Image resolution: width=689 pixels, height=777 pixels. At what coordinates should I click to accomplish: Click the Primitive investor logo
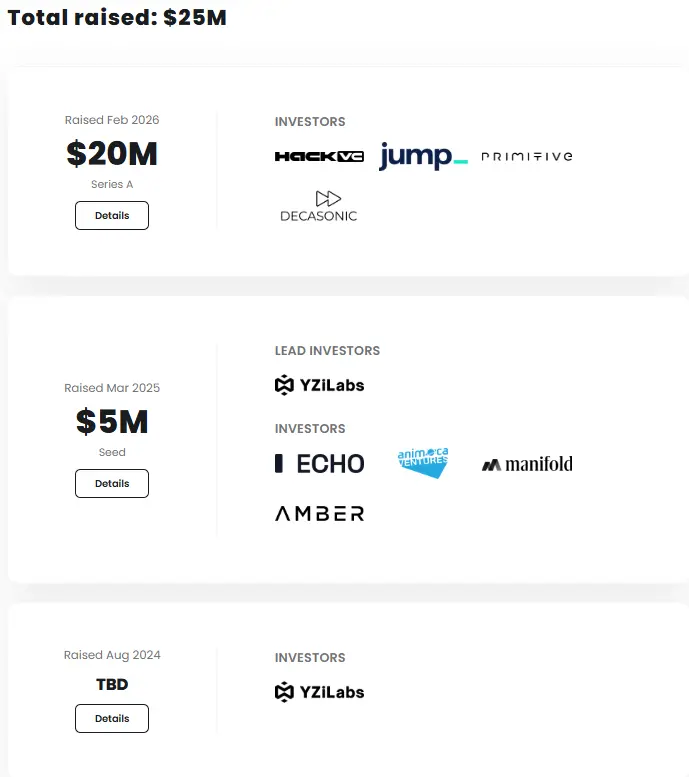[527, 156]
